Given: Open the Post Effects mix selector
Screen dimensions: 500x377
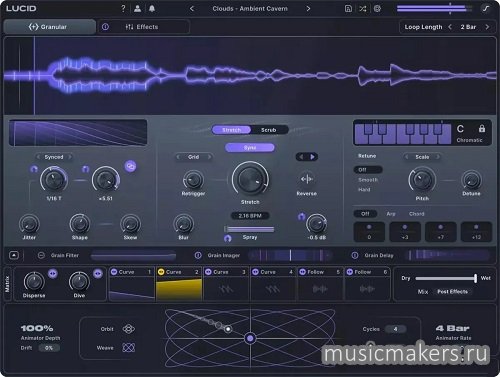Looking at the screenshot, I should (452, 292).
